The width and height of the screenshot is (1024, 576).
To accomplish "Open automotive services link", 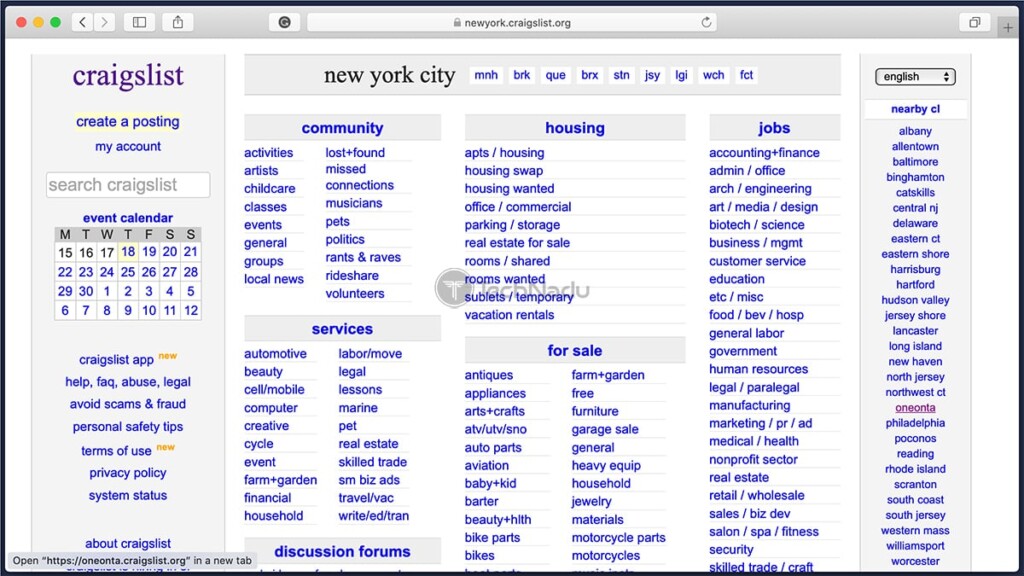I will (x=276, y=354).
